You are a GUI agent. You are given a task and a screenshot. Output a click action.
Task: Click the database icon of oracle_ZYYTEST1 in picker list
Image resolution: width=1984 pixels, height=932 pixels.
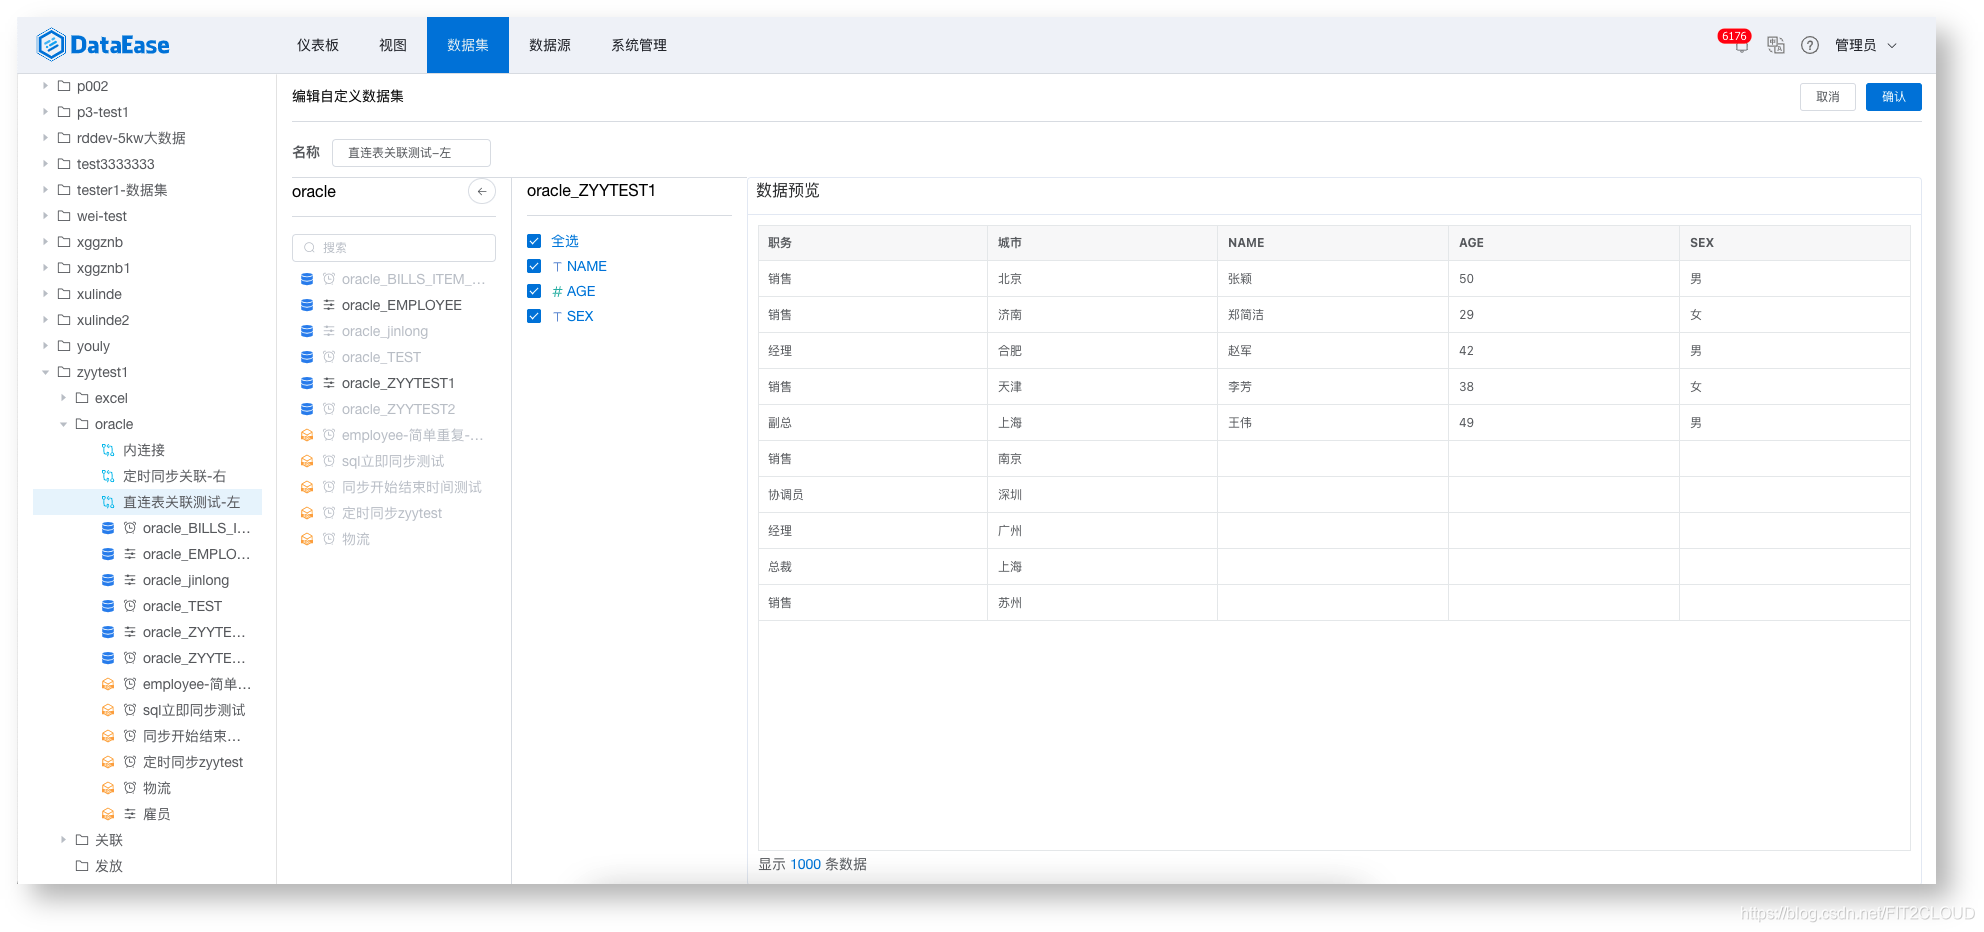pos(307,383)
